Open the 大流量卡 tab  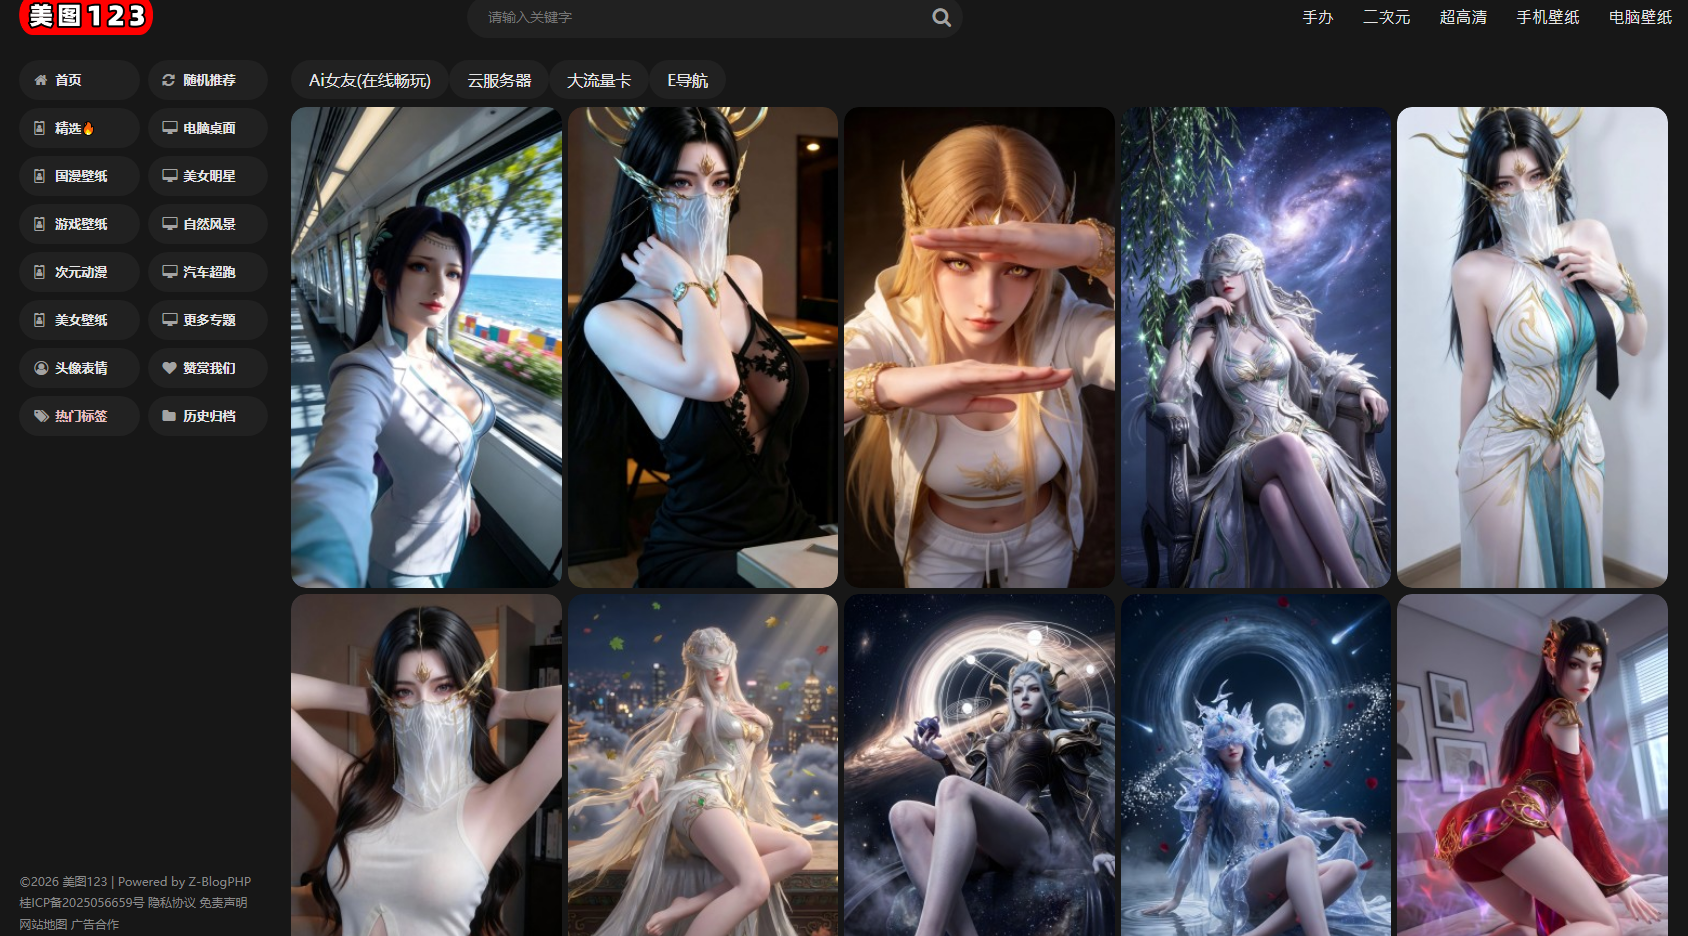(x=599, y=80)
